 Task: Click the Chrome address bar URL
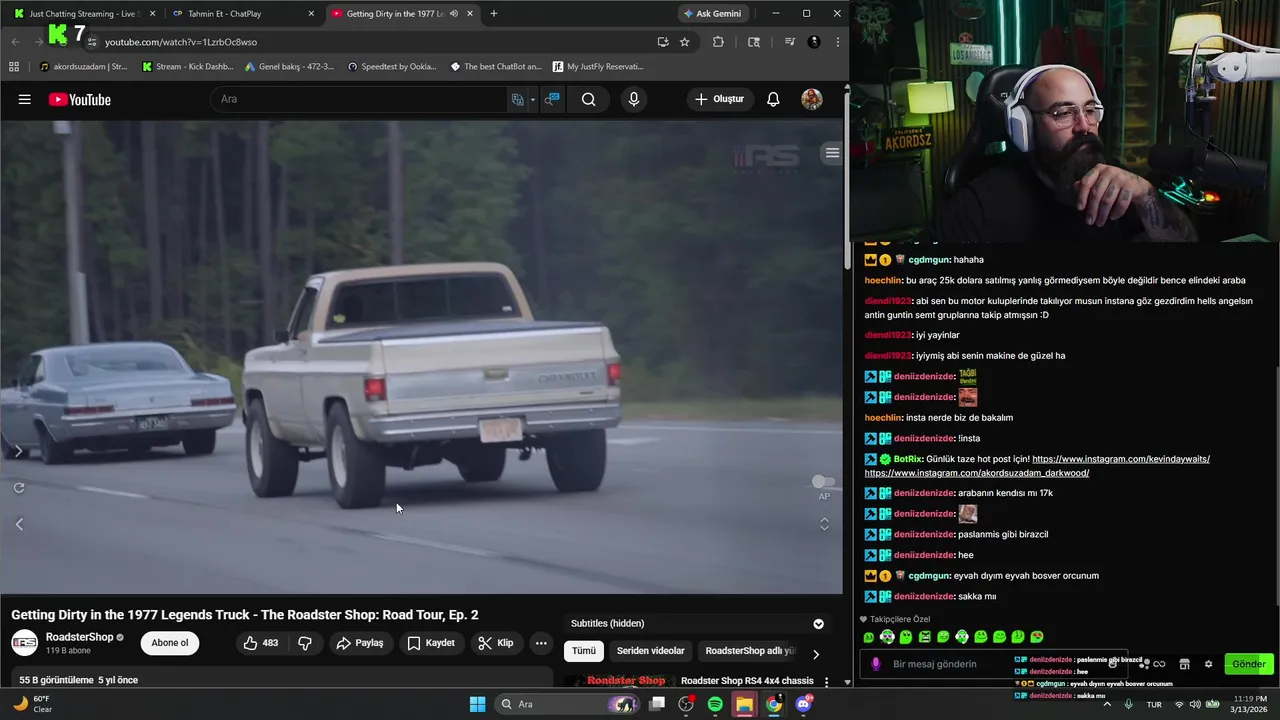pos(181,42)
